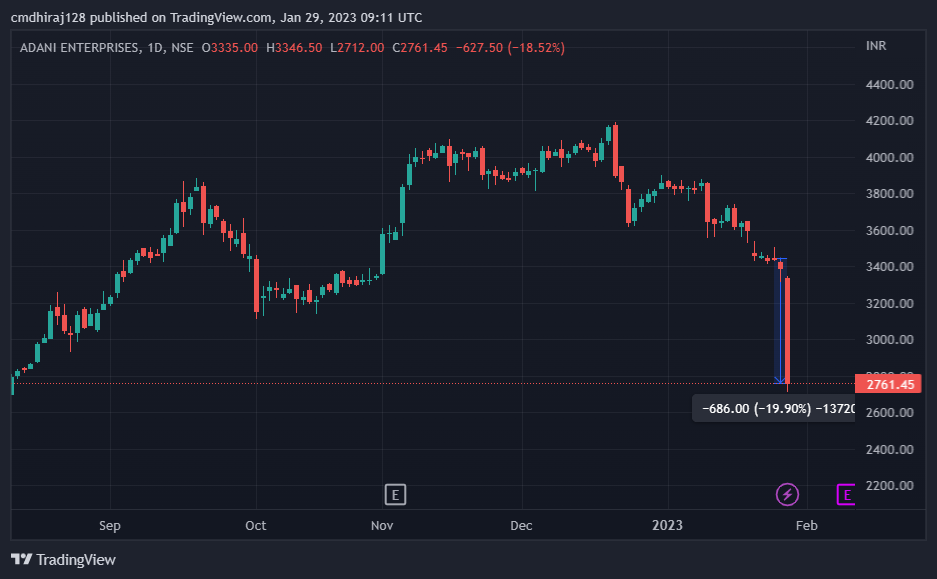Select the 2400.00 price axis label
The height and width of the screenshot is (579, 937).
889,449
